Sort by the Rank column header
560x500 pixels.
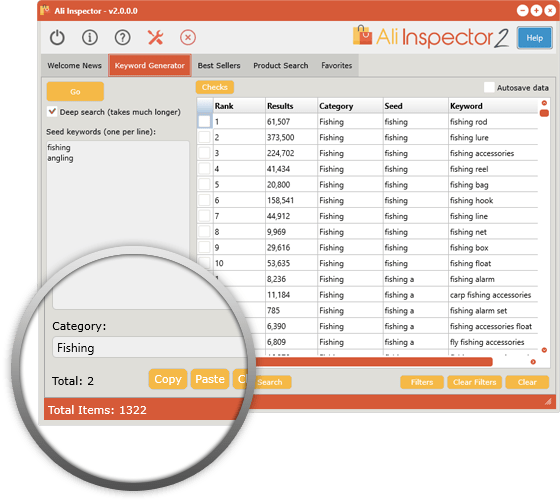239,106
